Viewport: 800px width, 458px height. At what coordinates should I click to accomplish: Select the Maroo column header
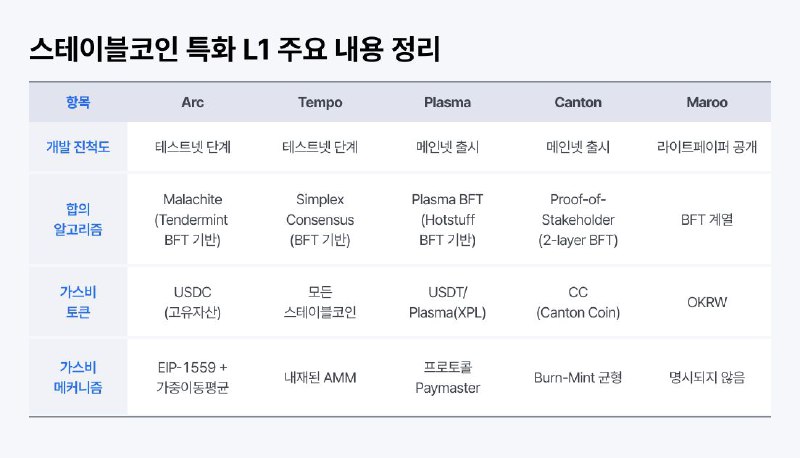click(x=707, y=102)
